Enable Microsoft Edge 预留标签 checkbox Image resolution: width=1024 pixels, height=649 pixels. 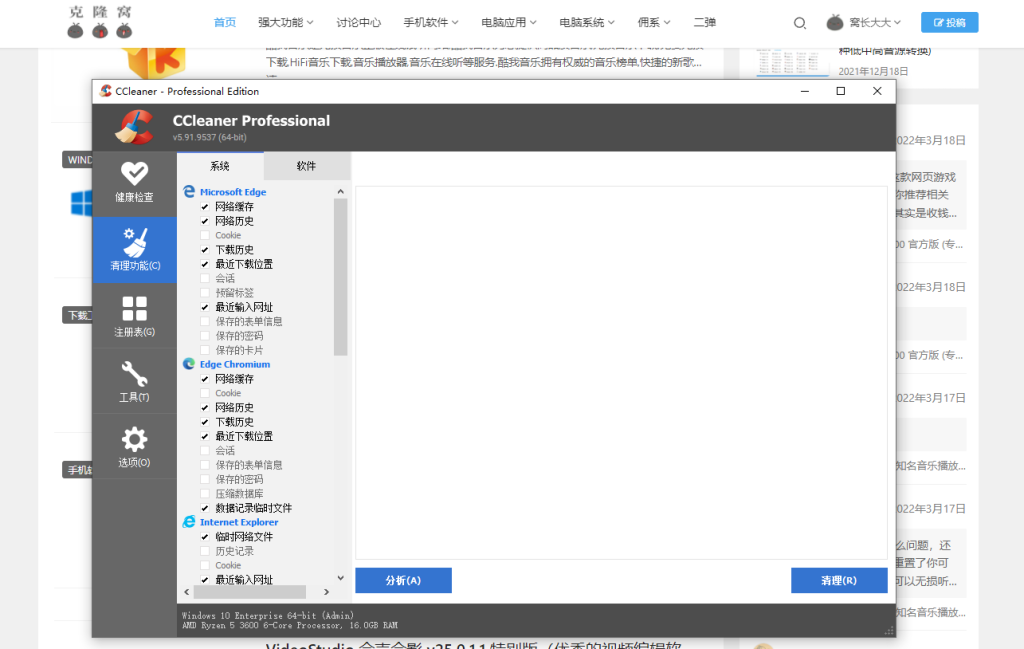tap(204, 293)
